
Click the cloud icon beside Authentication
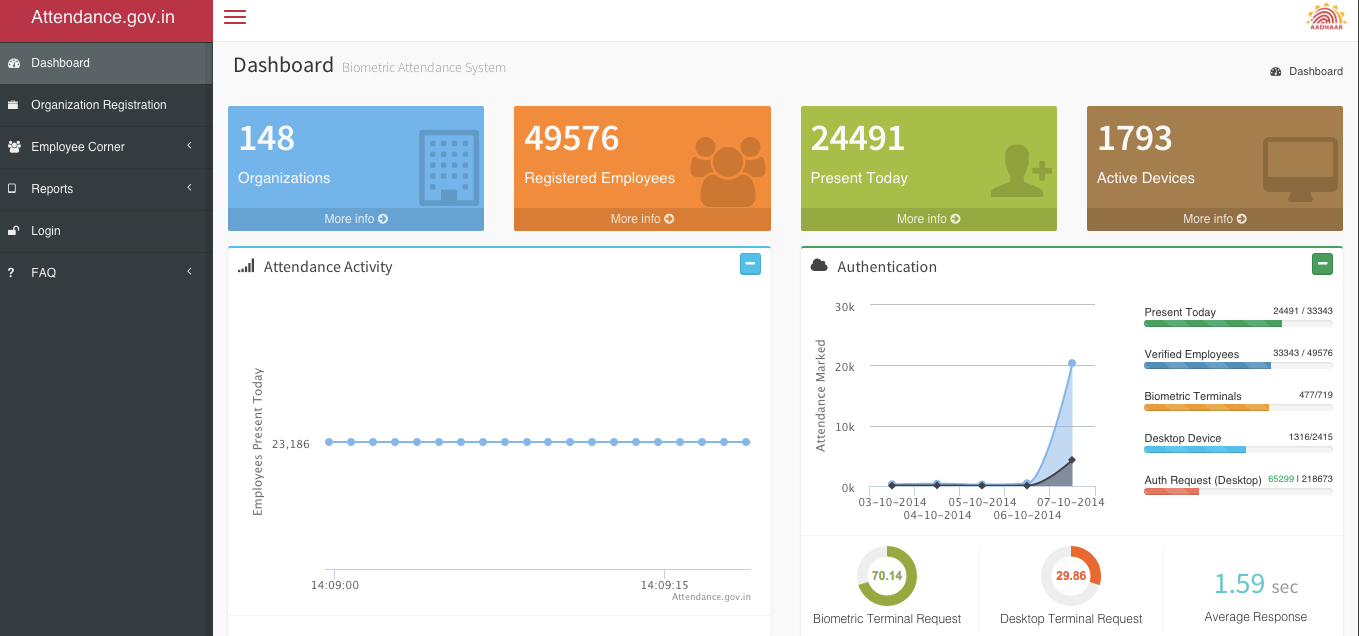(819, 266)
